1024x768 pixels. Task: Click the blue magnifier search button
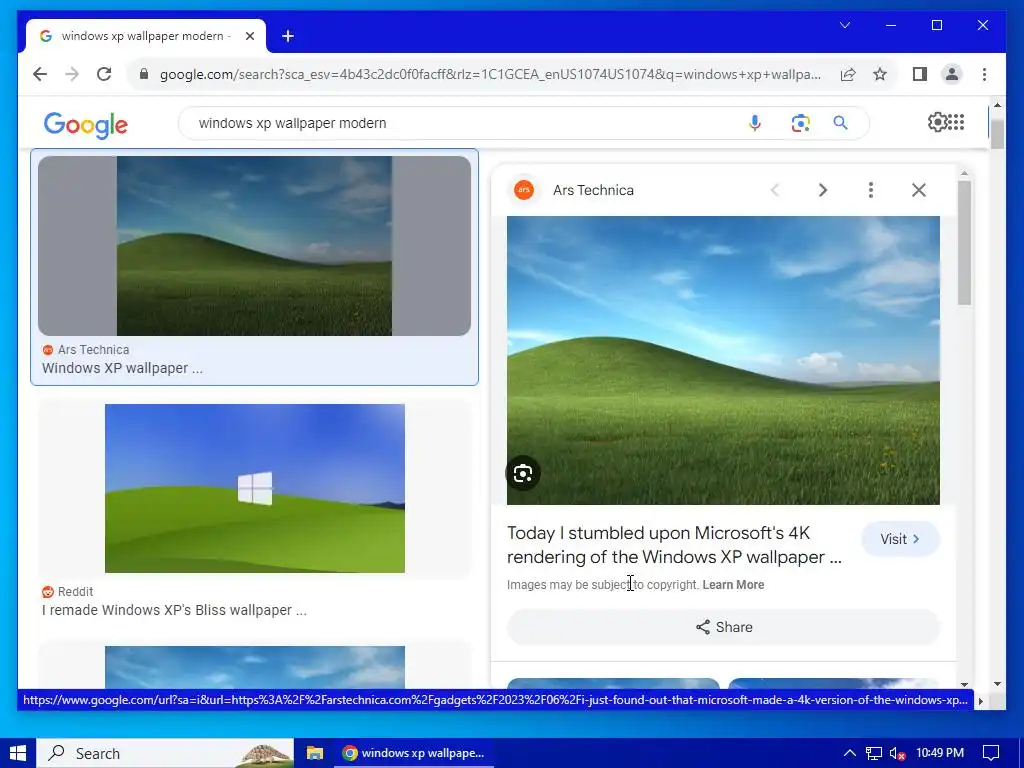pyautogui.click(x=840, y=123)
